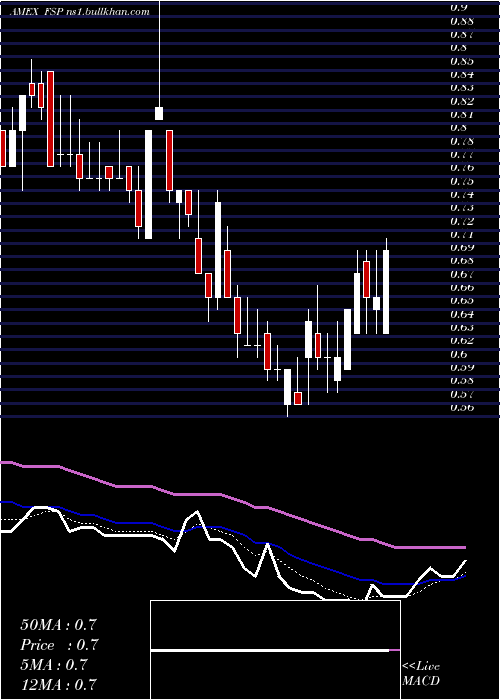Select the 0.59 price axis label
500x700 pixels.
click(x=462, y=367)
